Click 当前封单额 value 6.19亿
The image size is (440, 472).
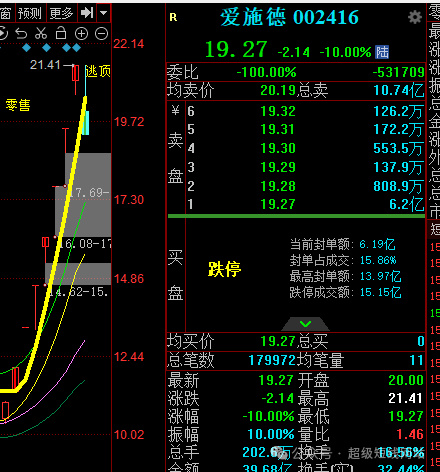click(x=377, y=244)
